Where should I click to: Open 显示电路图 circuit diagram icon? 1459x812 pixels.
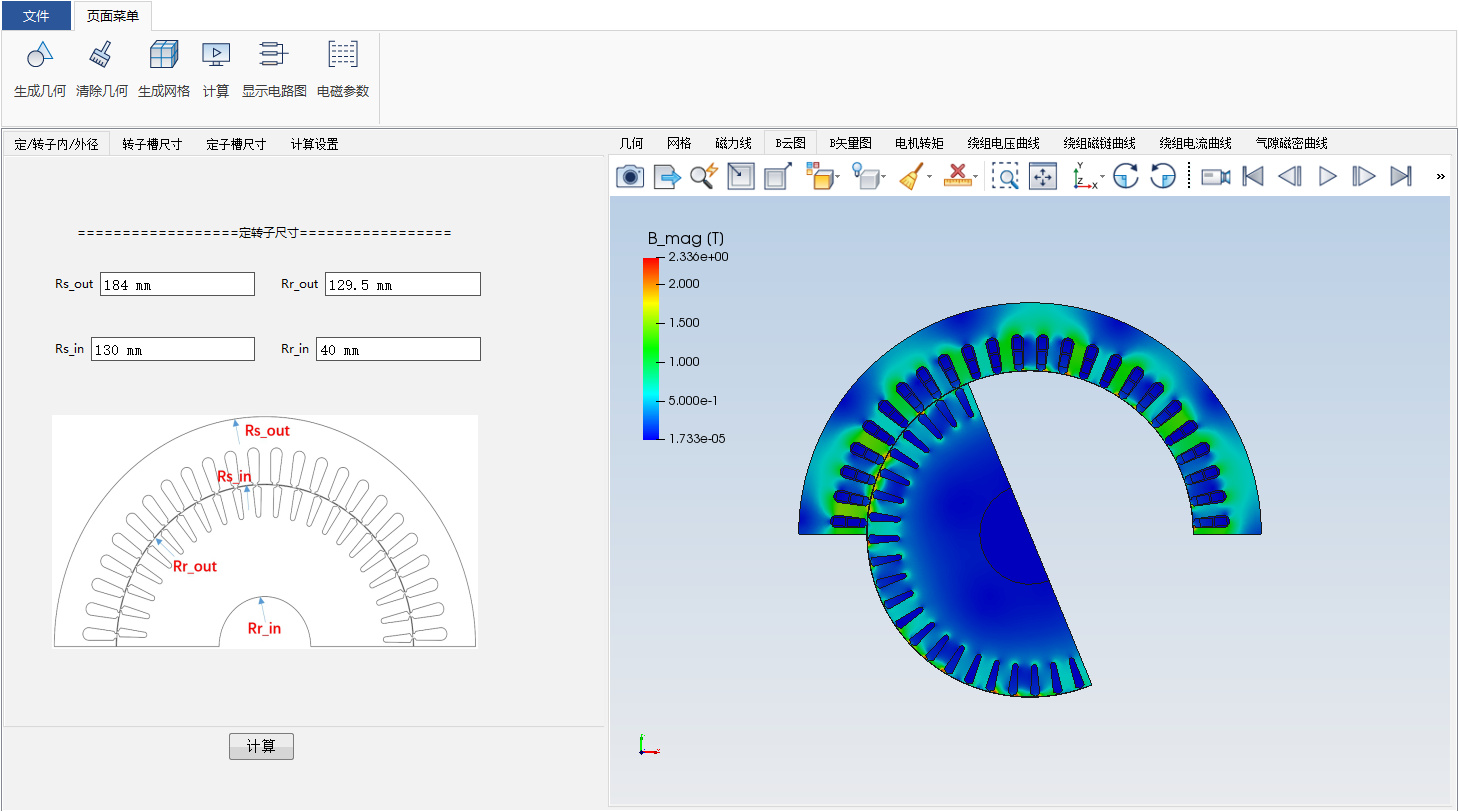273,56
